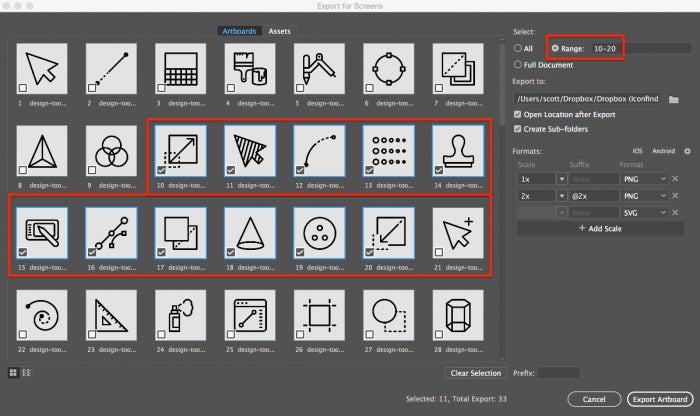The image size is (700, 416).
Task: Click artboard 13 dots pattern thumbnail
Action: click(x=389, y=151)
